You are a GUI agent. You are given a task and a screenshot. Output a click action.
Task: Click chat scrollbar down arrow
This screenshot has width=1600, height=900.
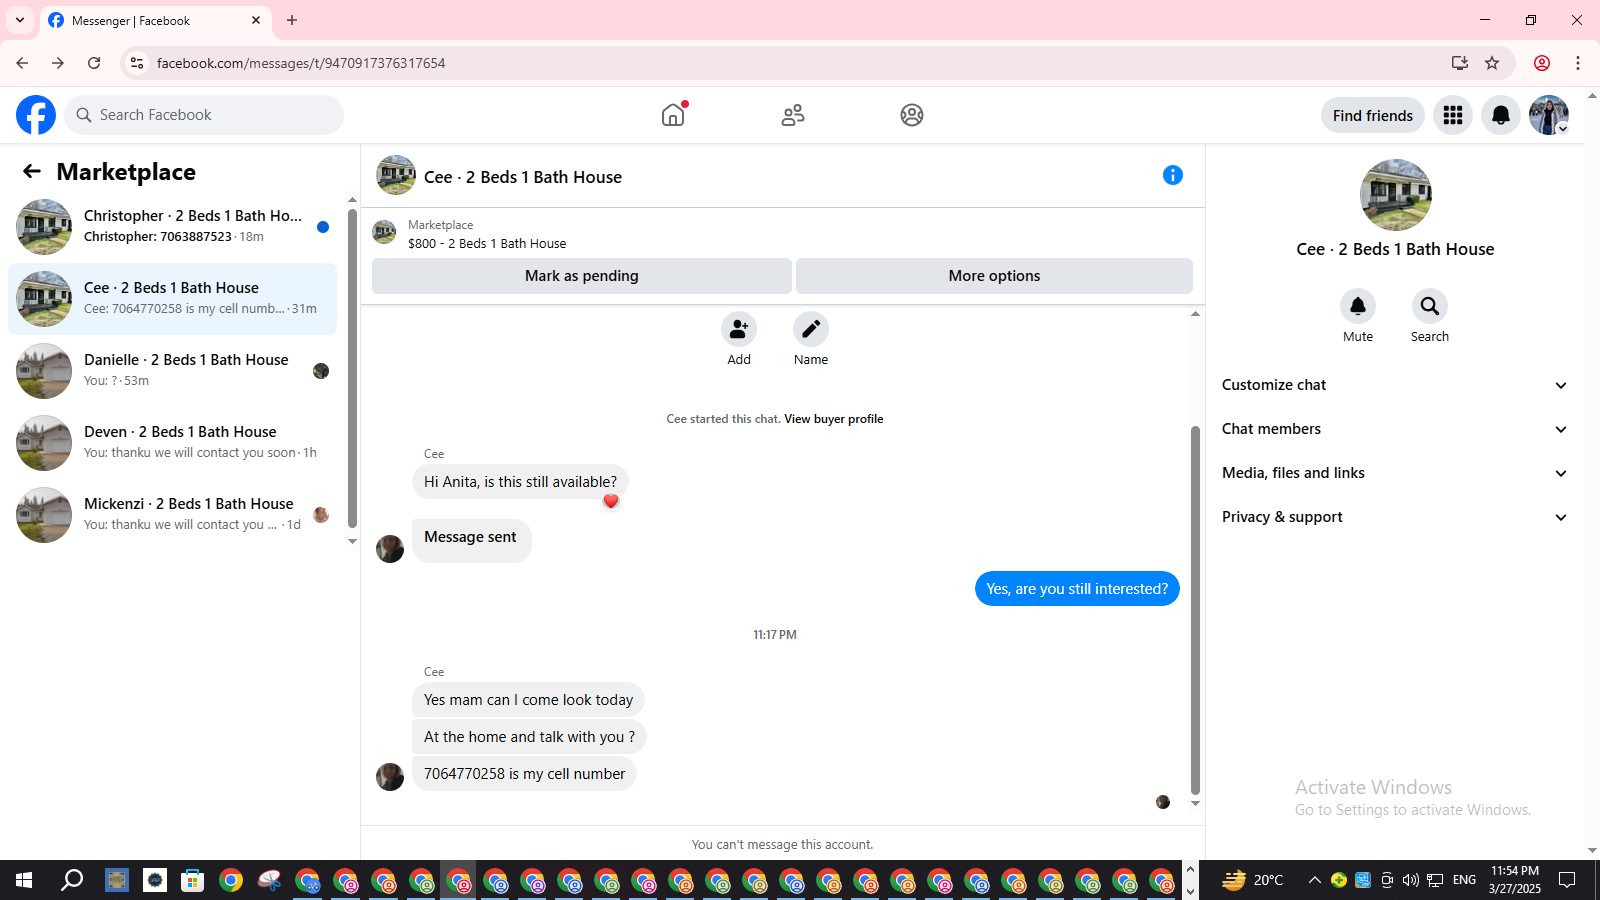tap(1195, 804)
